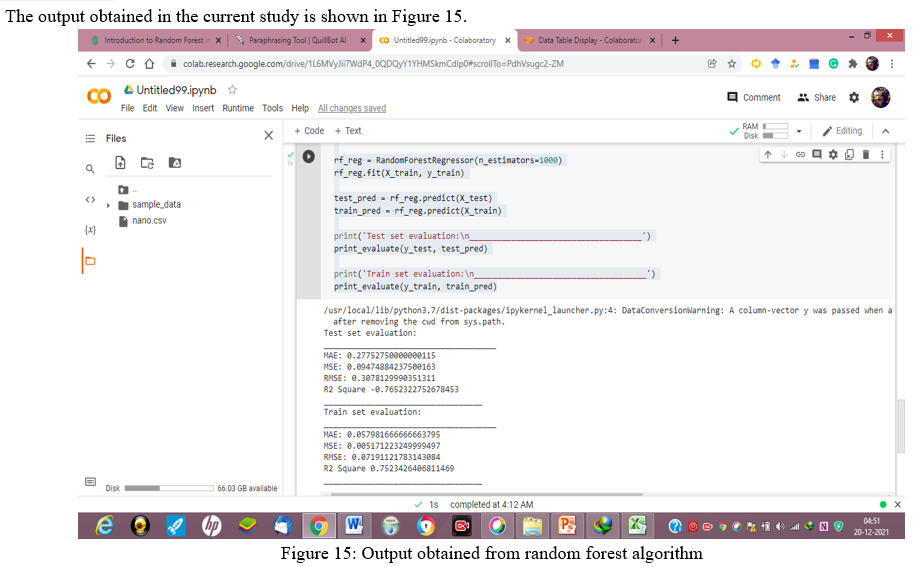Move cell up arrow
Screen dimensions: 921x567
[768, 155]
